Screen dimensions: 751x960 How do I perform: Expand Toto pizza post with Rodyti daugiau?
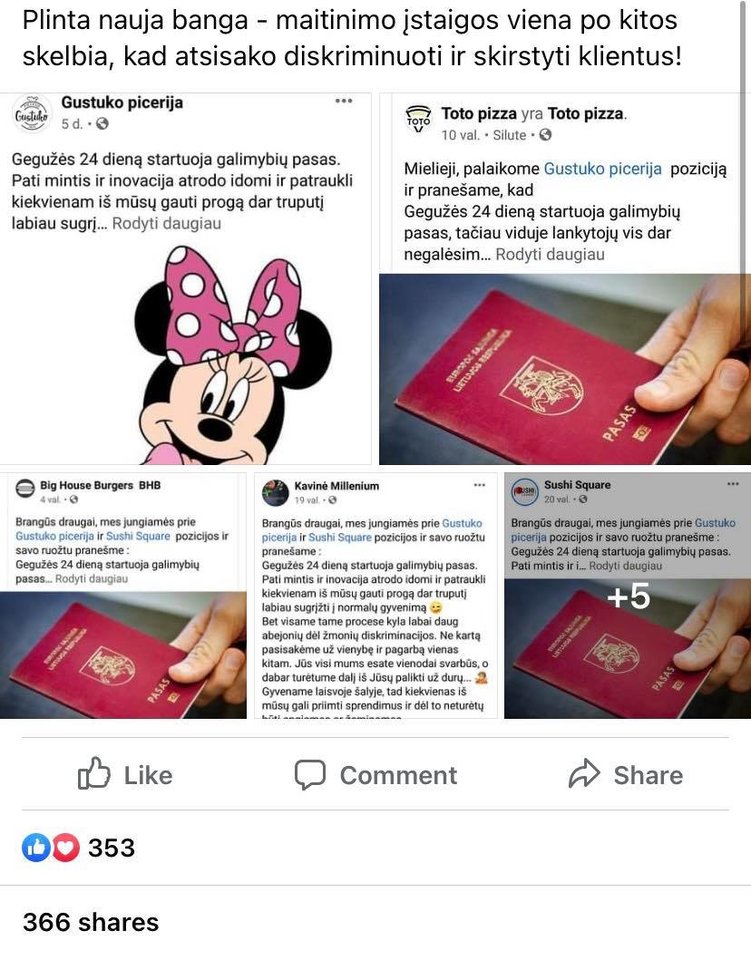click(550, 254)
